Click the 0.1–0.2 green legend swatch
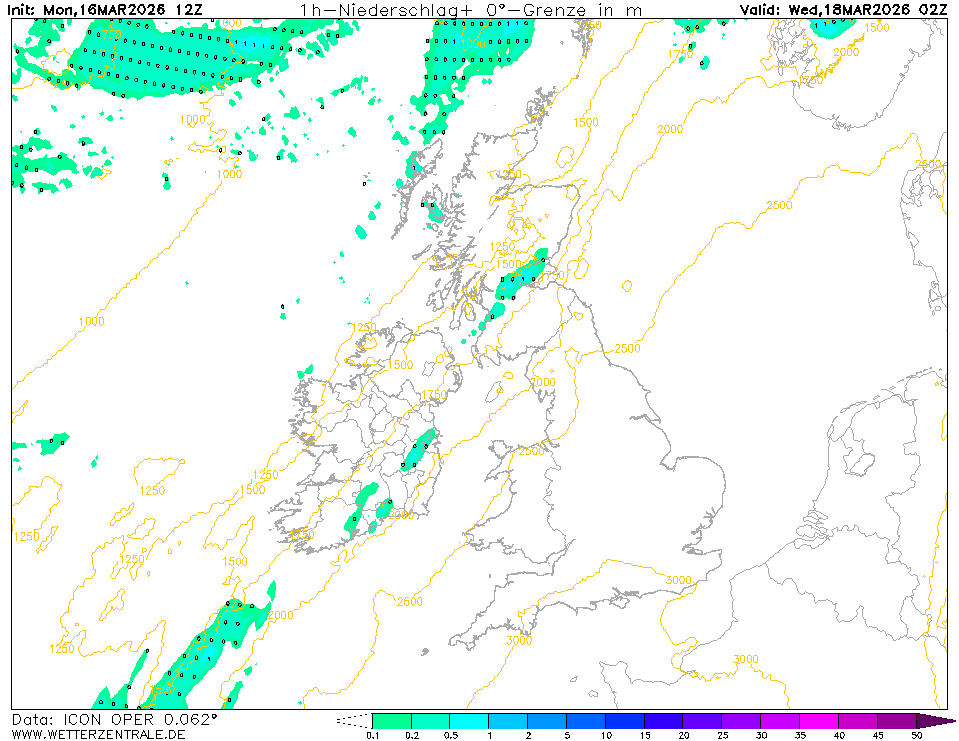This screenshot has height=741, width=959. pyautogui.click(x=391, y=720)
